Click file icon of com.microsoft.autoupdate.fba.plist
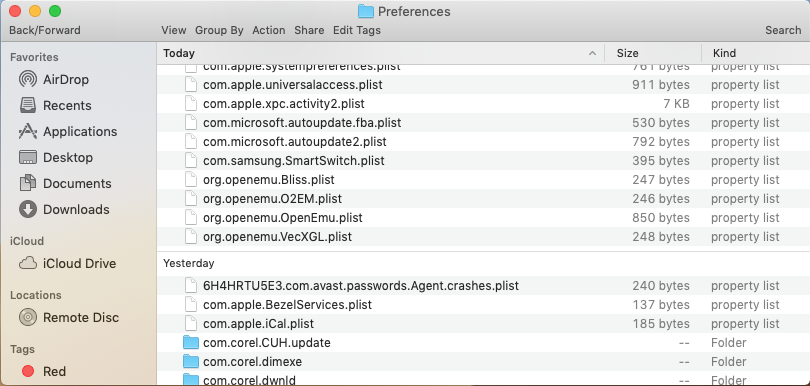The width and height of the screenshot is (810, 386). [191, 123]
